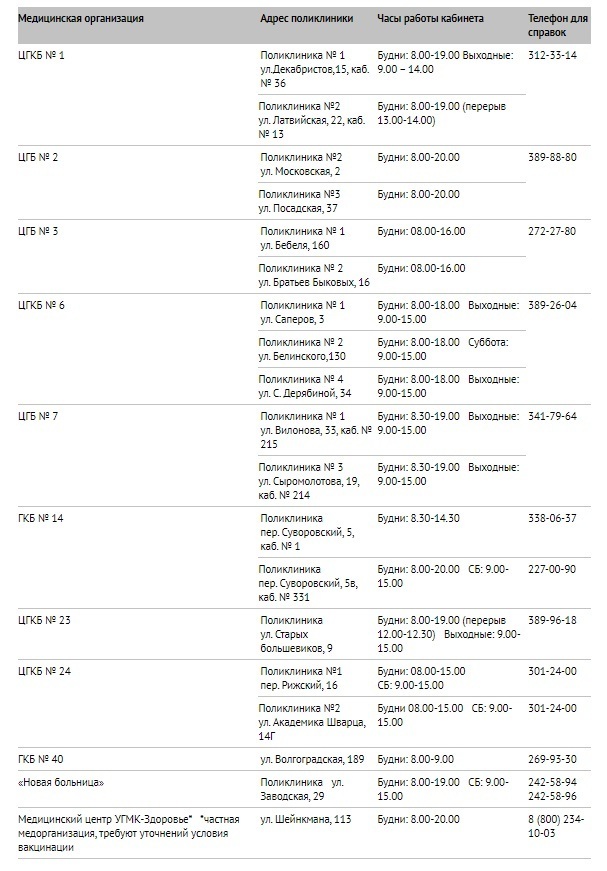This screenshot has height=871, width=607.
Task: Click phone number 341-79-64
Action: 553,416
